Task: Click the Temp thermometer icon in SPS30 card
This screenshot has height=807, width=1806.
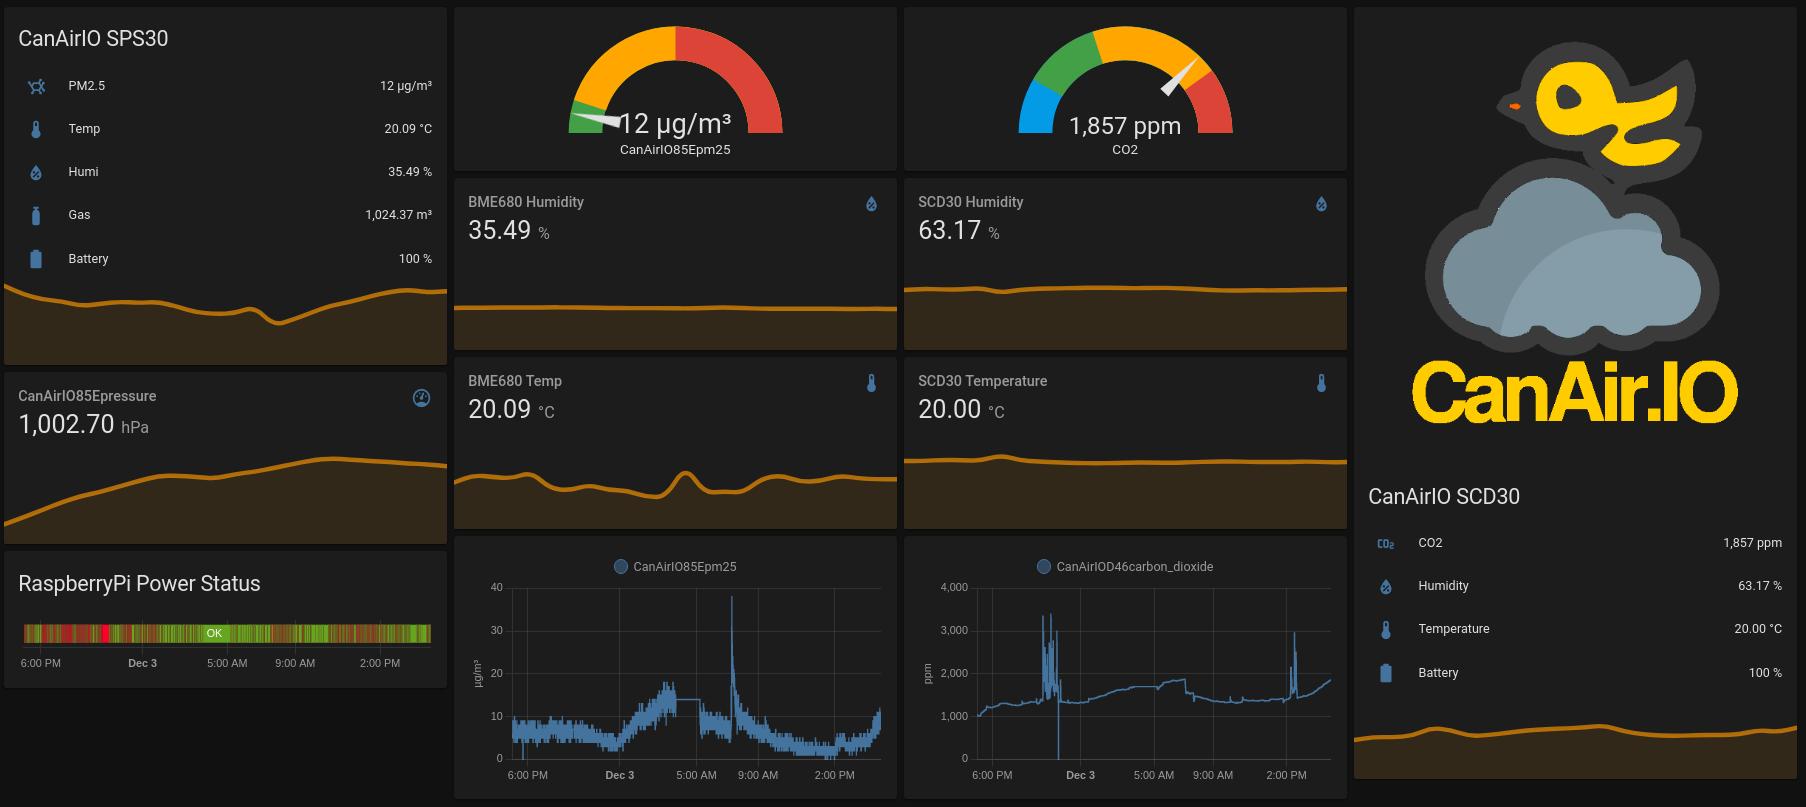Action: point(36,129)
